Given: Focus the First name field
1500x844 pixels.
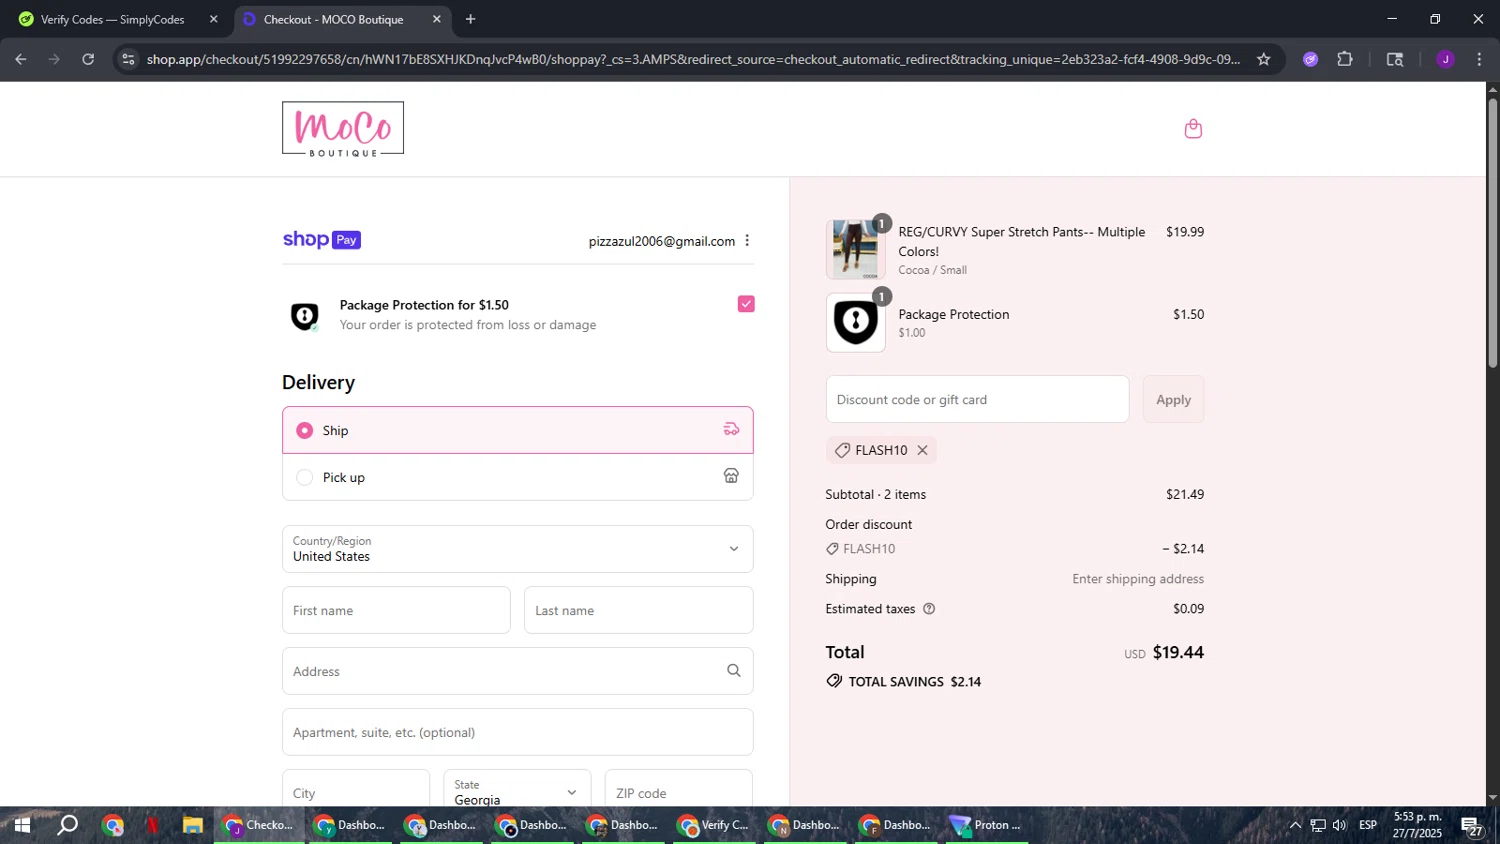Looking at the screenshot, I should (396, 610).
